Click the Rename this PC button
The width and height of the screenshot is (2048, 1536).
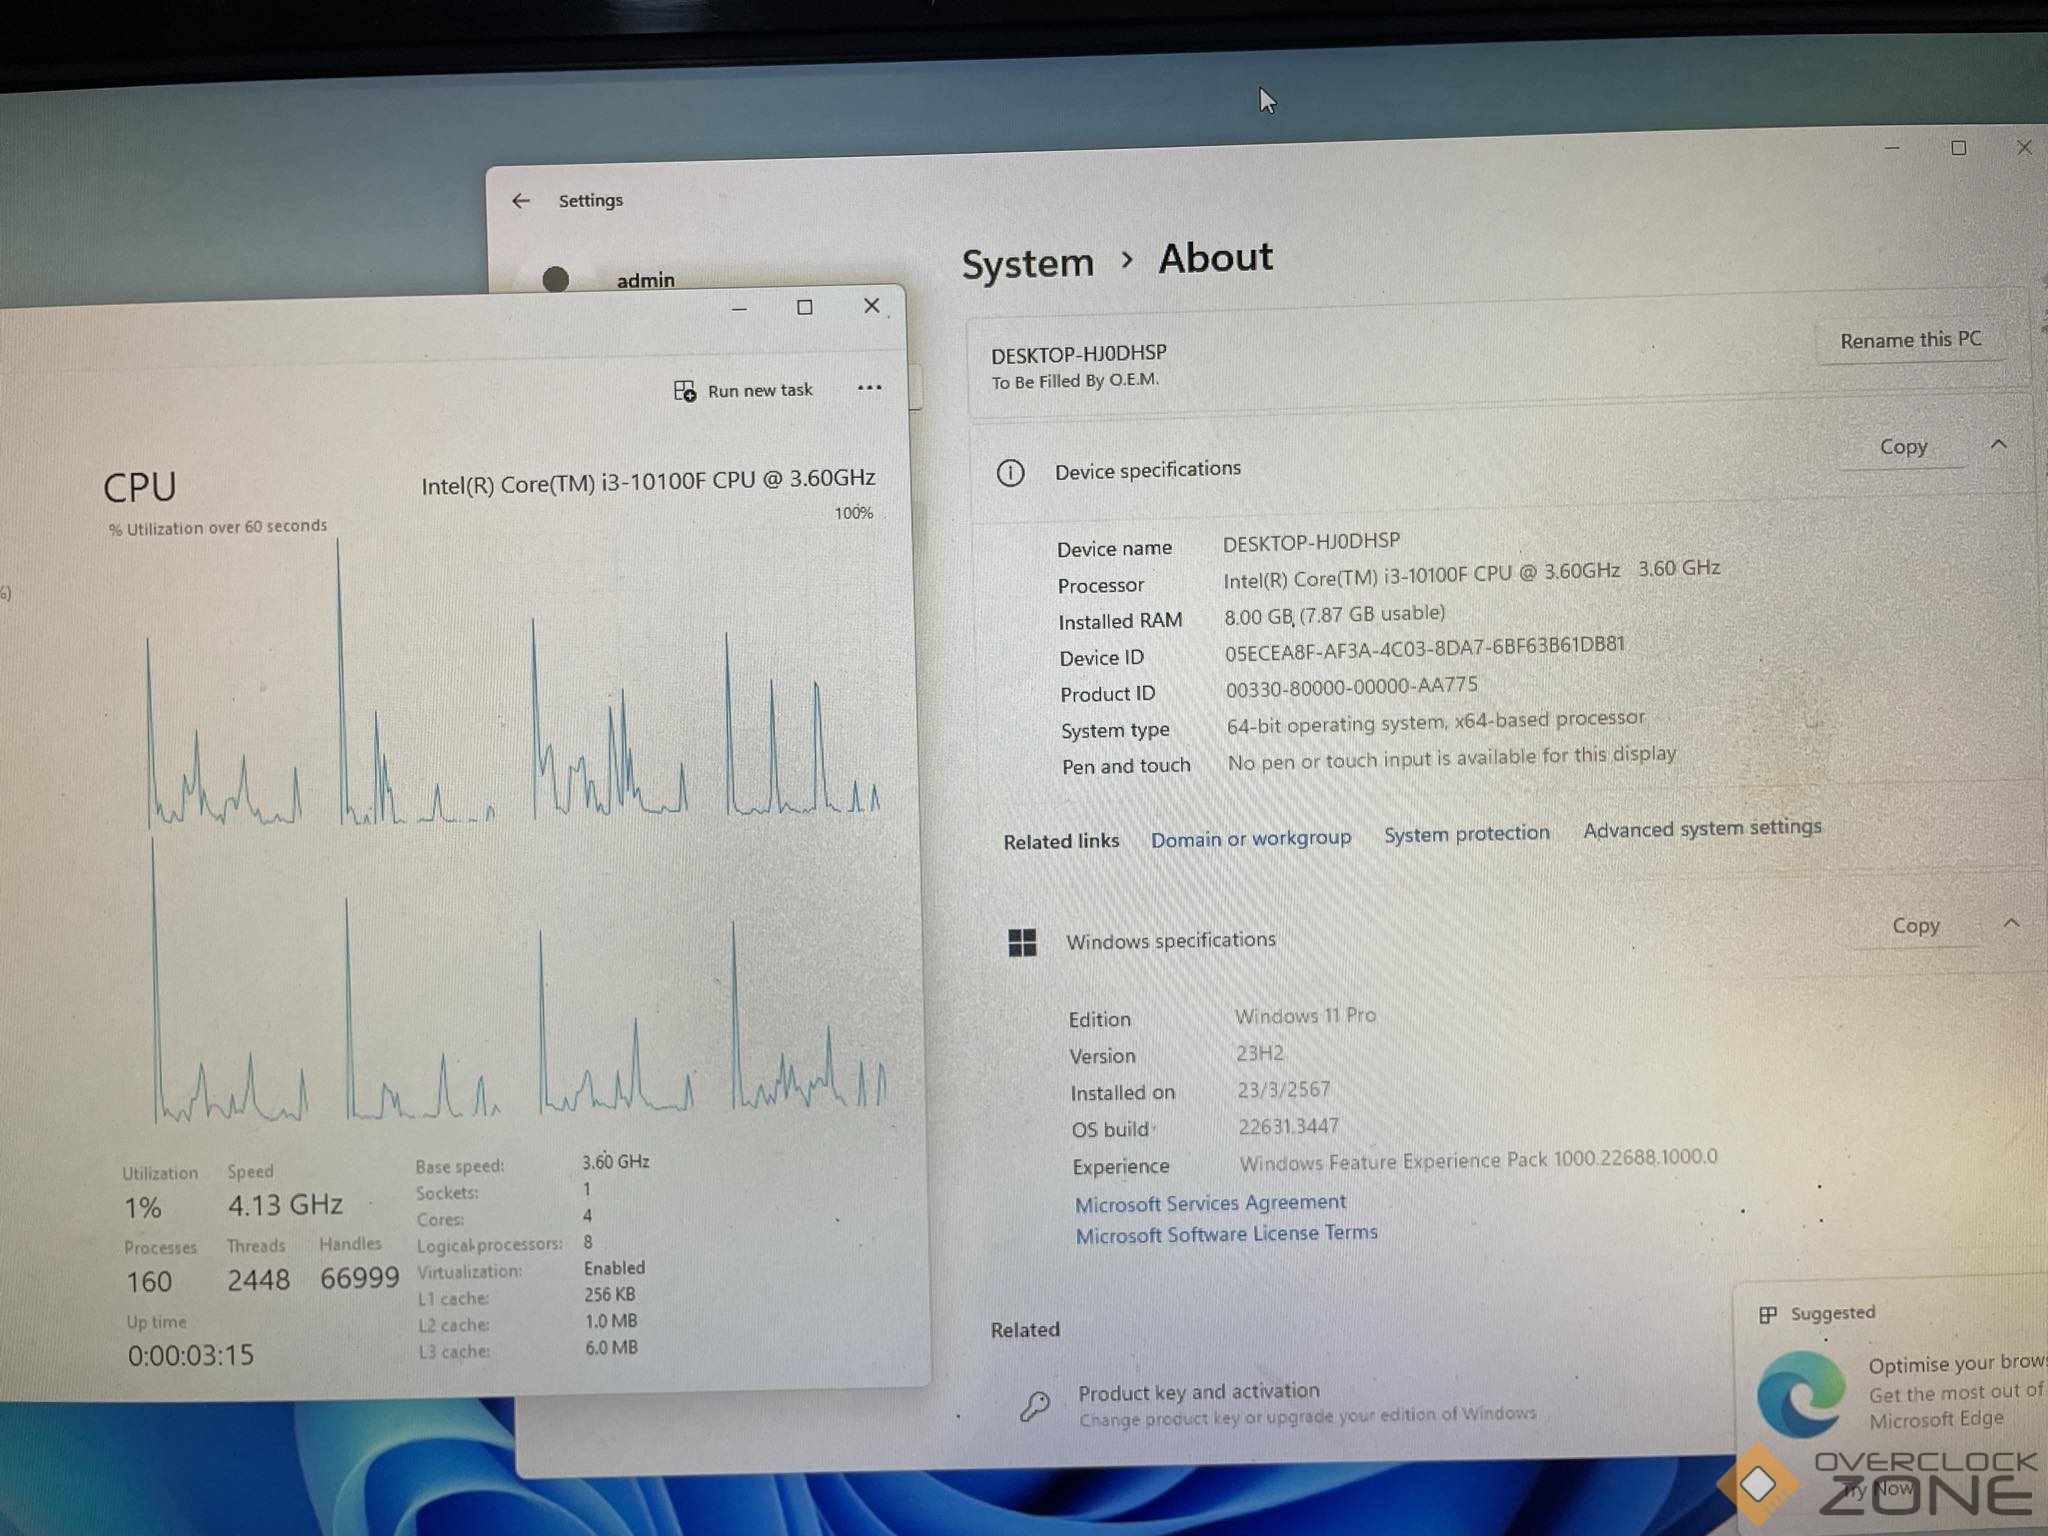pyautogui.click(x=1910, y=340)
